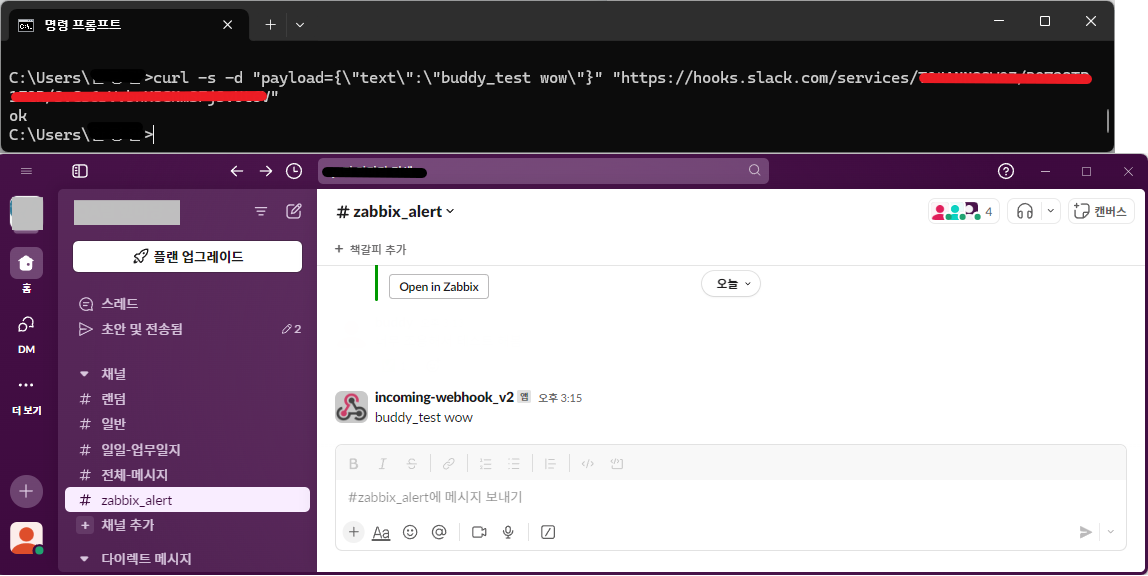Open Slack history clock icon
1148x576 pixels.
point(294,171)
